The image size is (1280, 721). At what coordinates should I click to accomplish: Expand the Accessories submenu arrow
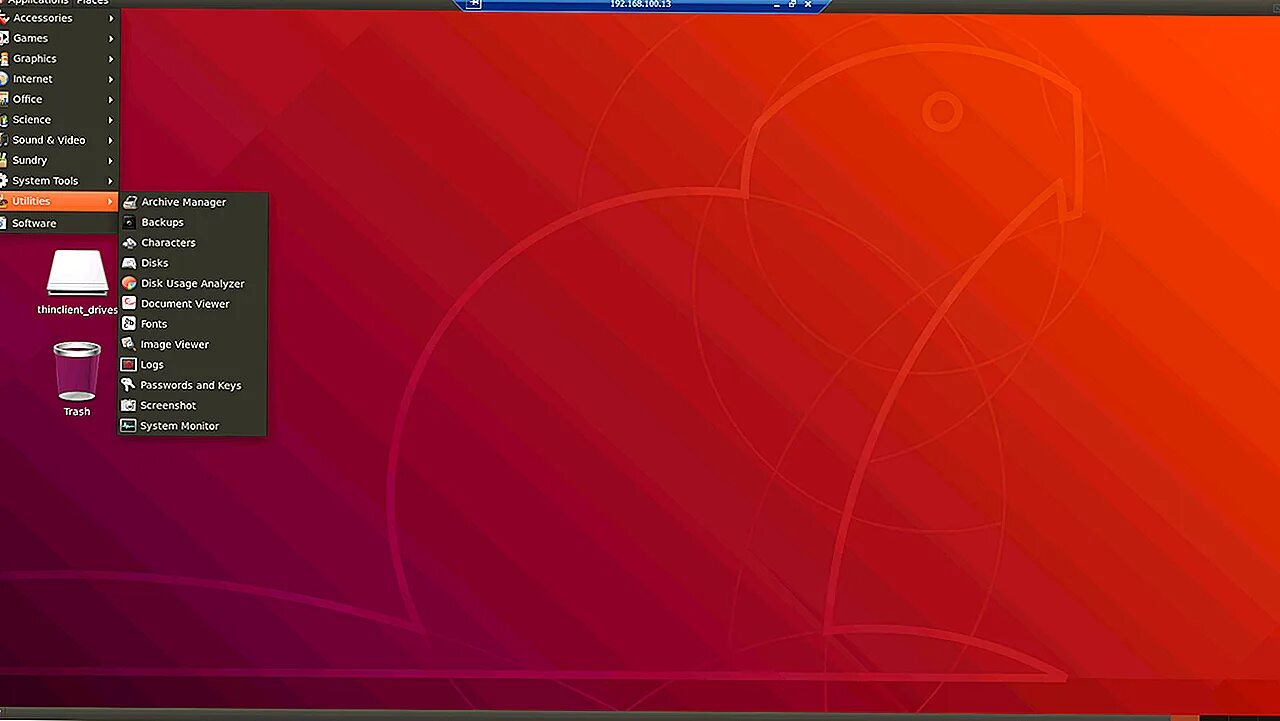pyautogui.click(x=111, y=18)
